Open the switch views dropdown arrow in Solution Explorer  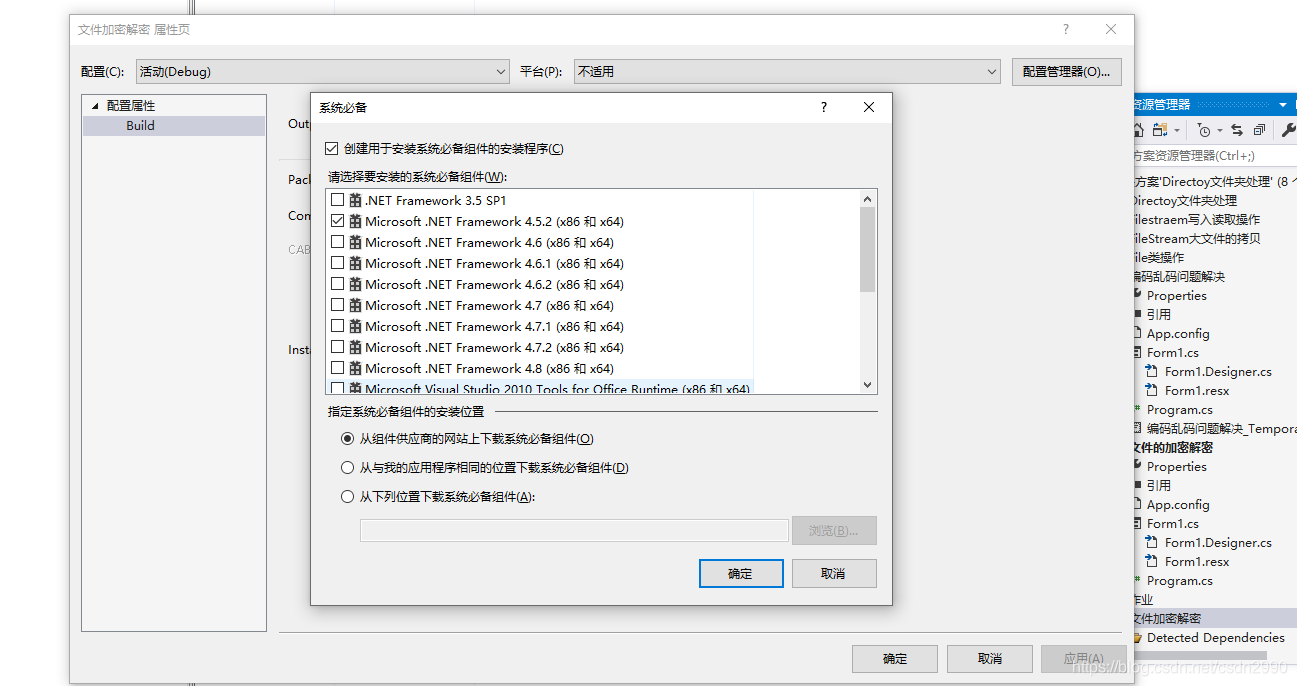click(x=1176, y=131)
